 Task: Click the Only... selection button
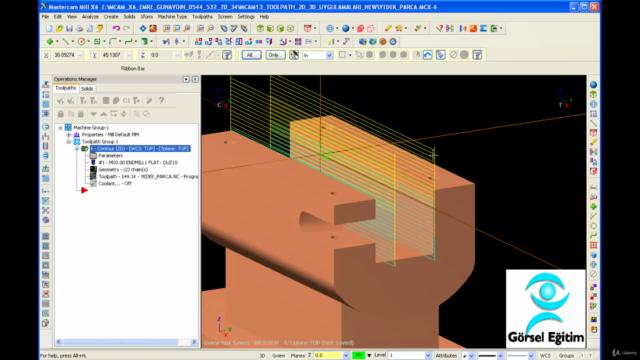(x=276, y=55)
